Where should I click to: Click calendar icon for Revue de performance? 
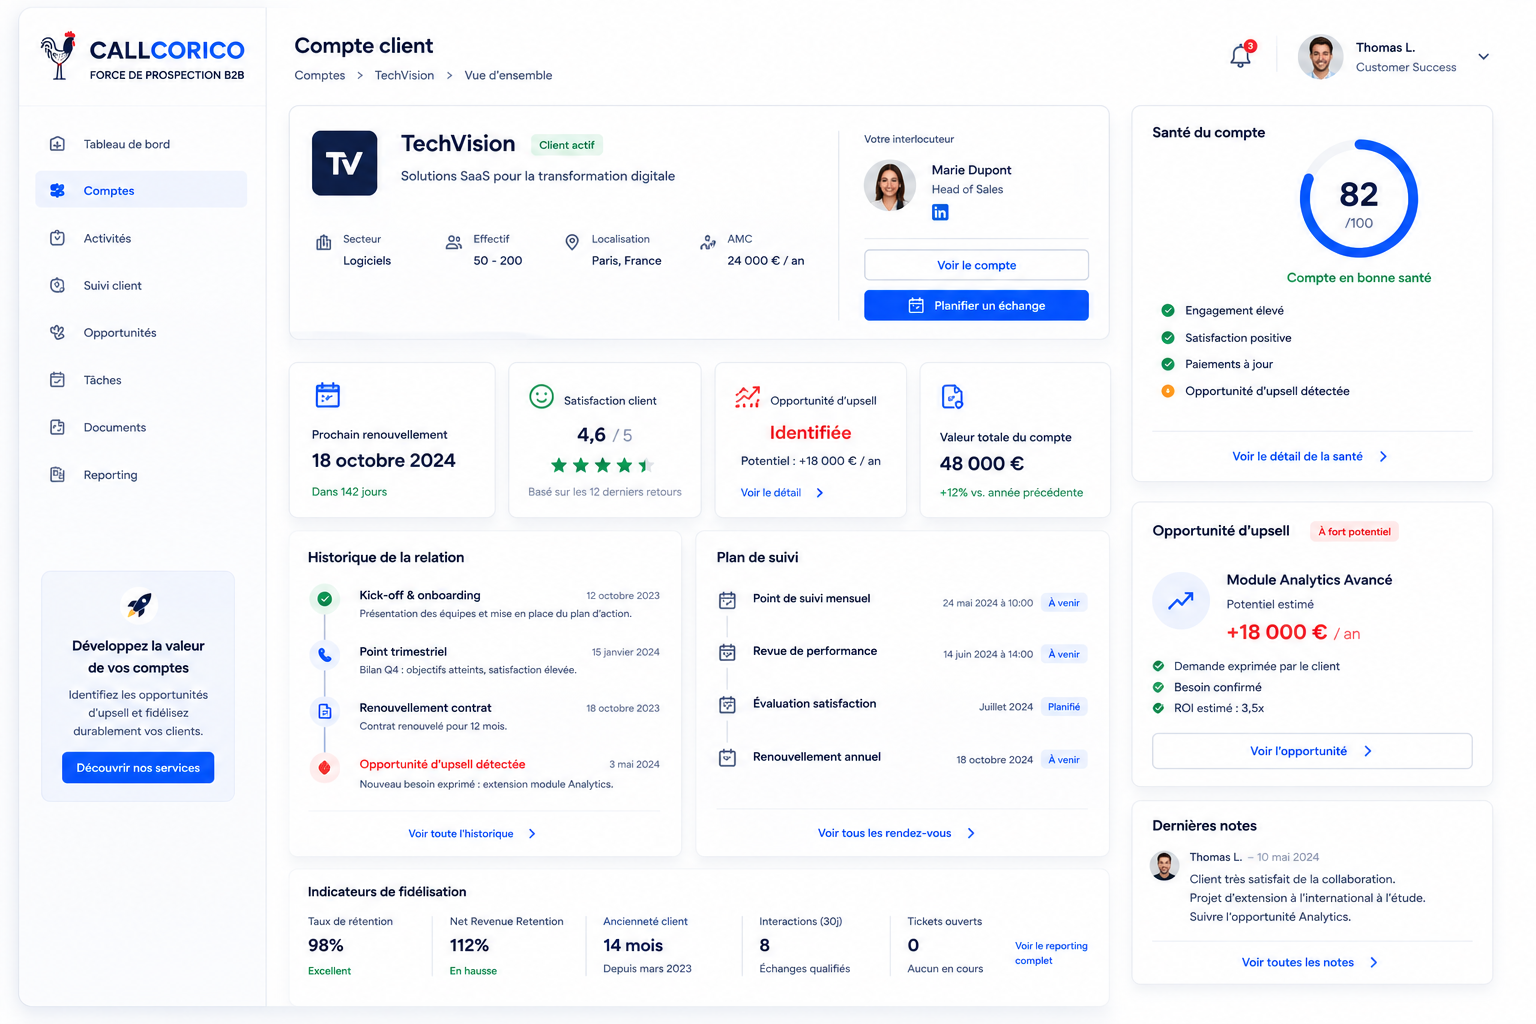(x=727, y=652)
